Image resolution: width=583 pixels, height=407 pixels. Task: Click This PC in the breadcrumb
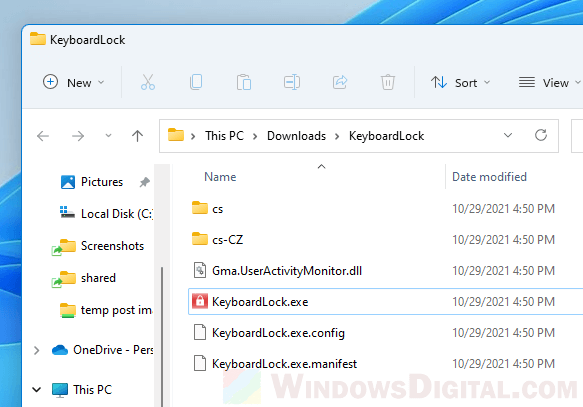(224, 136)
